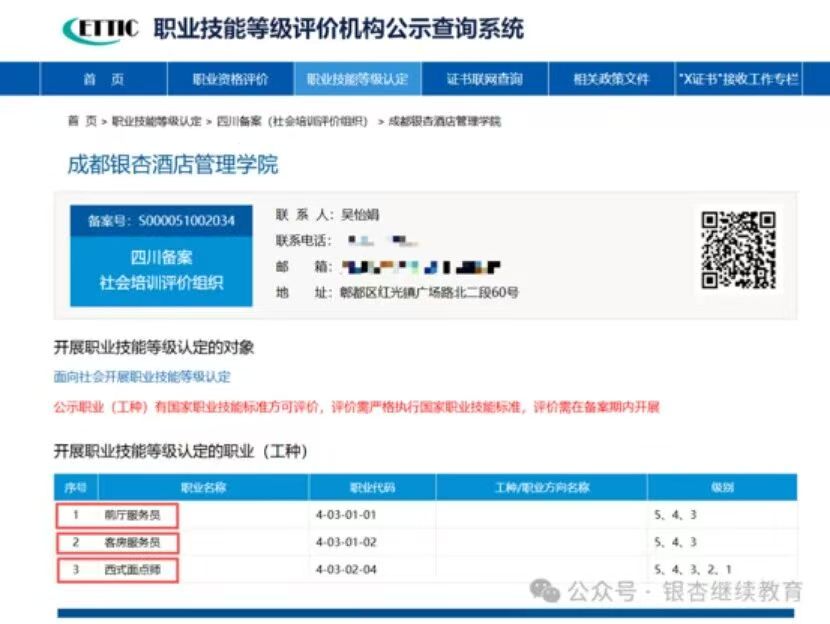Click the red 公示职业(工种) notice text
This screenshot has height=624, width=830.
356,407
